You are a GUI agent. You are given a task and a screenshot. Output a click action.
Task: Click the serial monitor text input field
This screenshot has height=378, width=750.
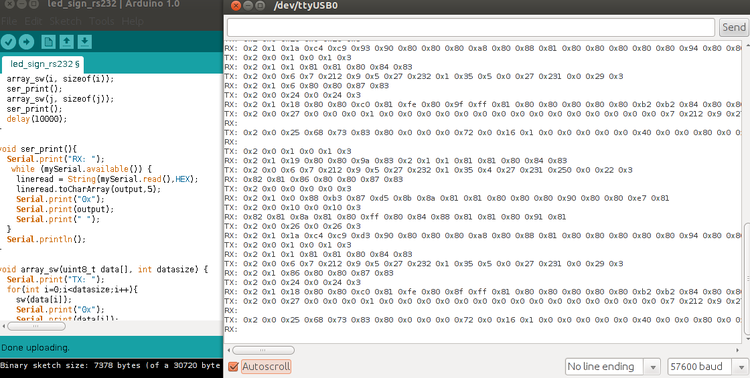click(471, 27)
